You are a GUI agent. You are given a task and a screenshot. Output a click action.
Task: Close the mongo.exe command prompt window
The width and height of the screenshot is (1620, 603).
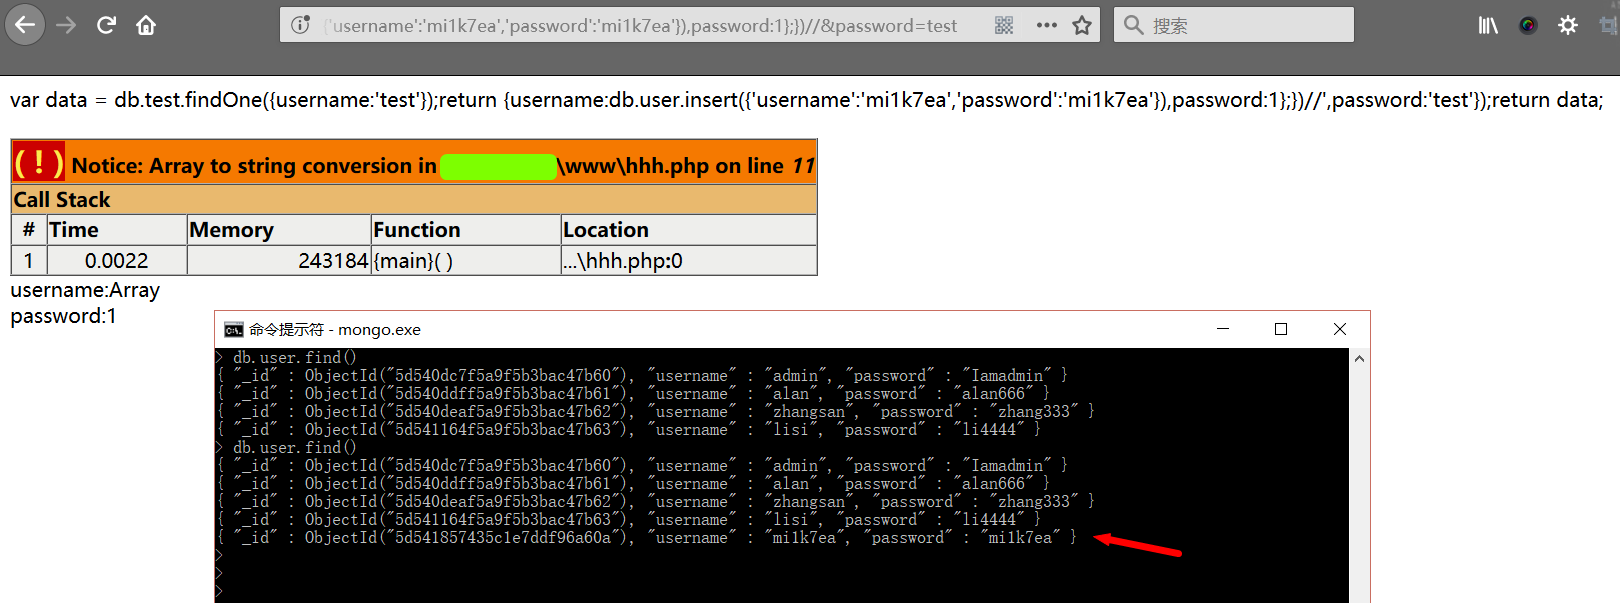point(1340,329)
